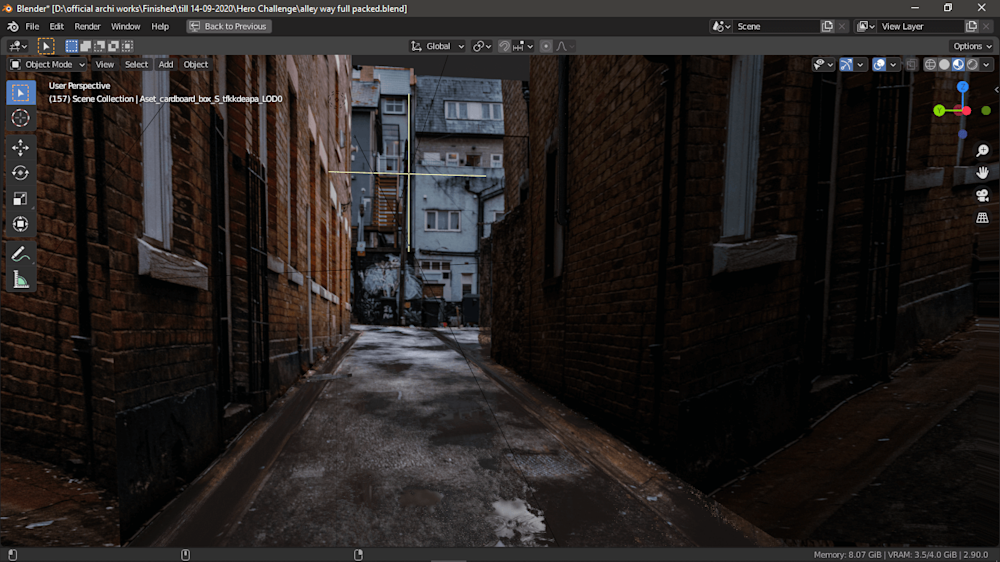The width and height of the screenshot is (1000, 562).
Task: Open the gizmo settings dropdown arrow
Action: coord(860,64)
